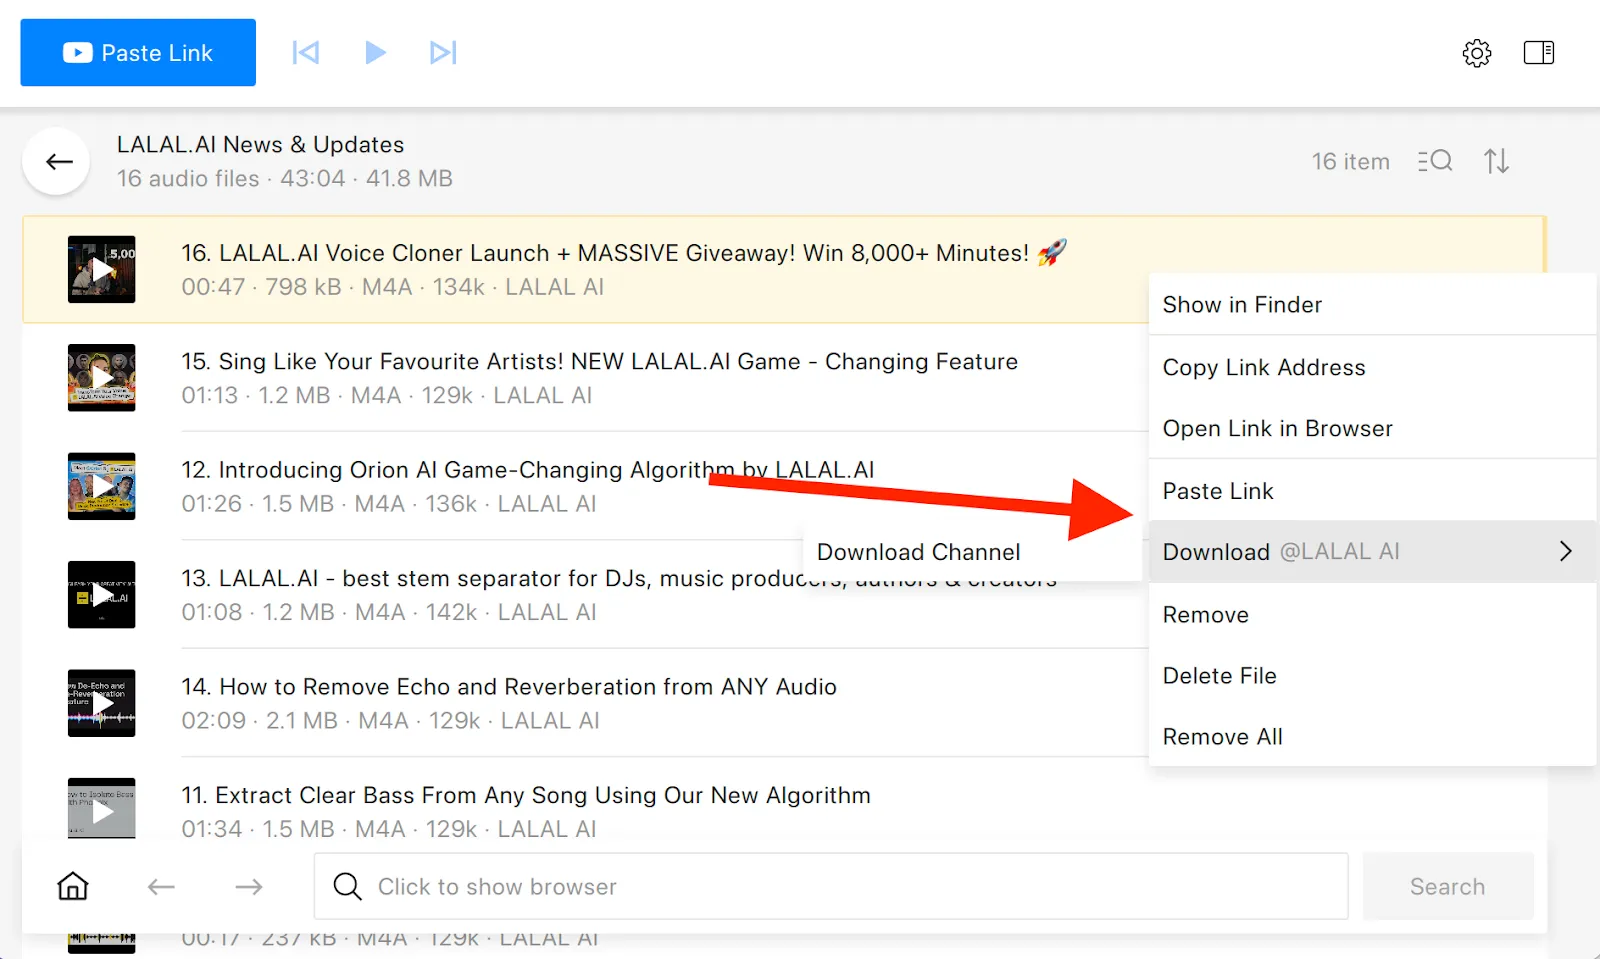Image resolution: width=1600 pixels, height=959 pixels.
Task: Navigate browser forward arrow
Action: pyautogui.click(x=249, y=886)
